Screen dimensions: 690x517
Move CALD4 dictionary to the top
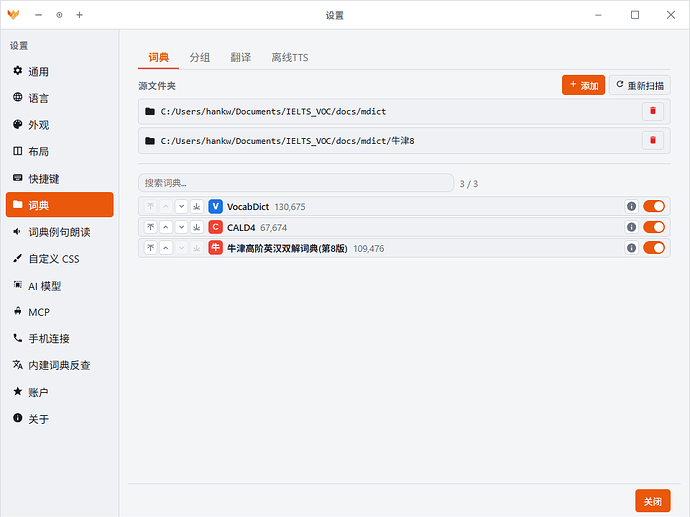tap(150, 227)
